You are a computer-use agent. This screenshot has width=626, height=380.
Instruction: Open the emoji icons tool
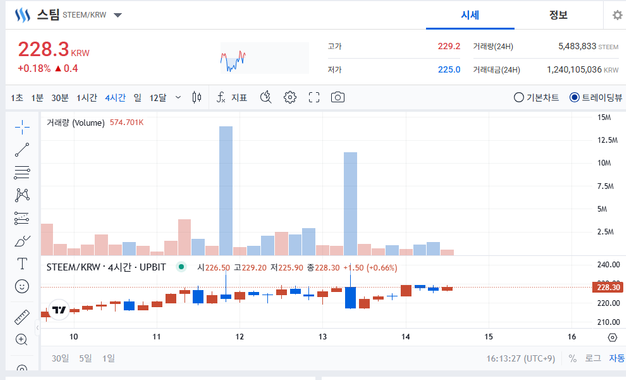pyautogui.click(x=22, y=286)
